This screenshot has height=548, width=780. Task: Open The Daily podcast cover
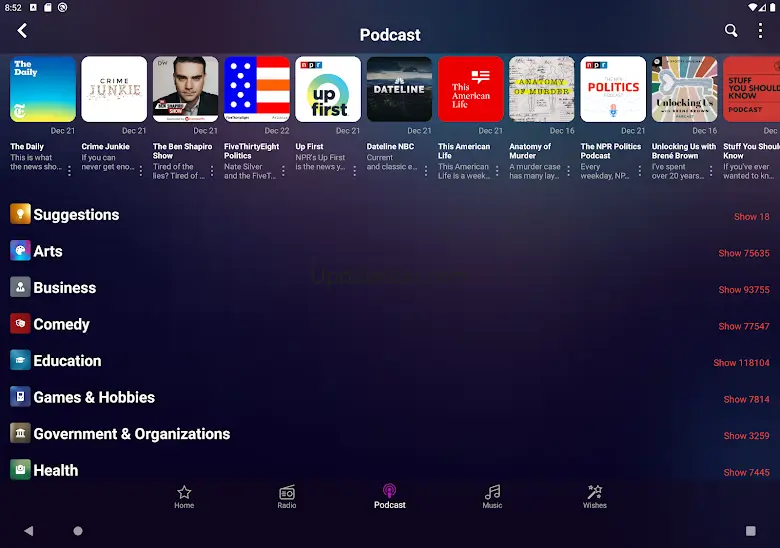(43, 89)
